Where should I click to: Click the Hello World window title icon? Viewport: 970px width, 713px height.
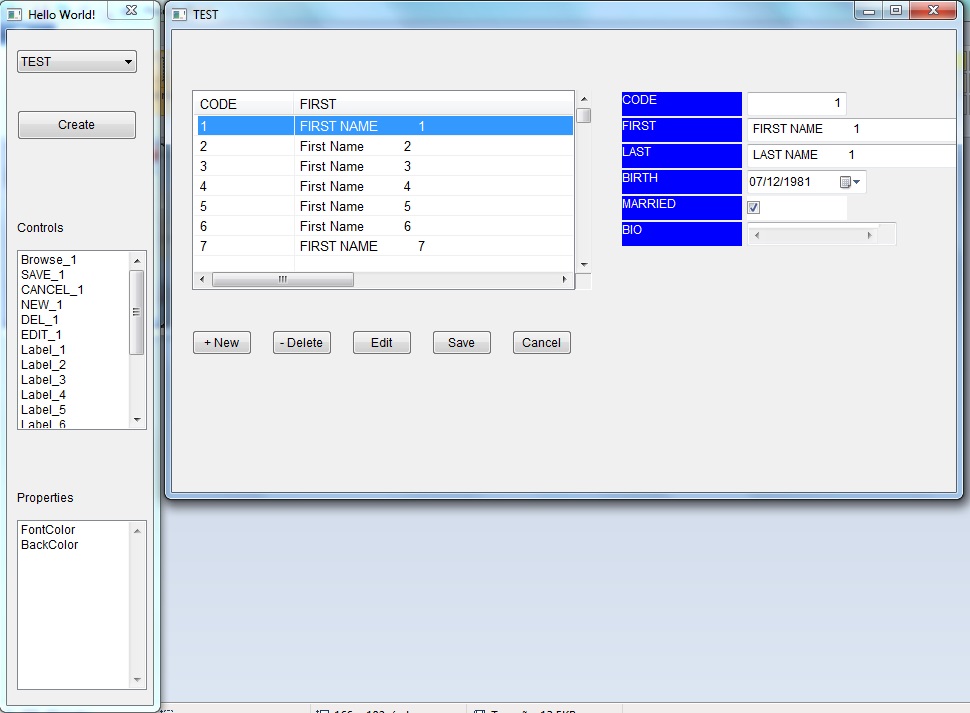16,15
